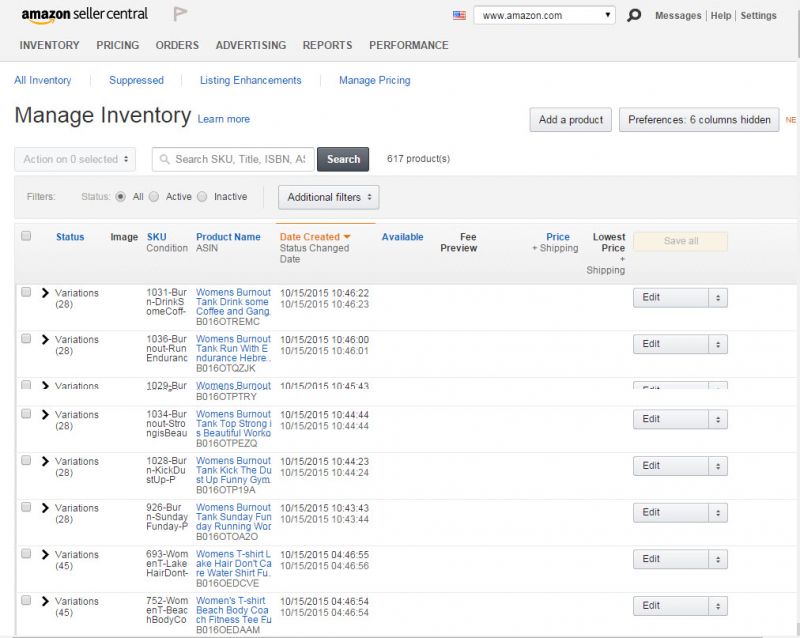Image resolution: width=800 pixels, height=638 pixels.
Task: Check the row for SKU 693-WomenT-Lake
Action: pyautogui.click(x=26, y=554)
